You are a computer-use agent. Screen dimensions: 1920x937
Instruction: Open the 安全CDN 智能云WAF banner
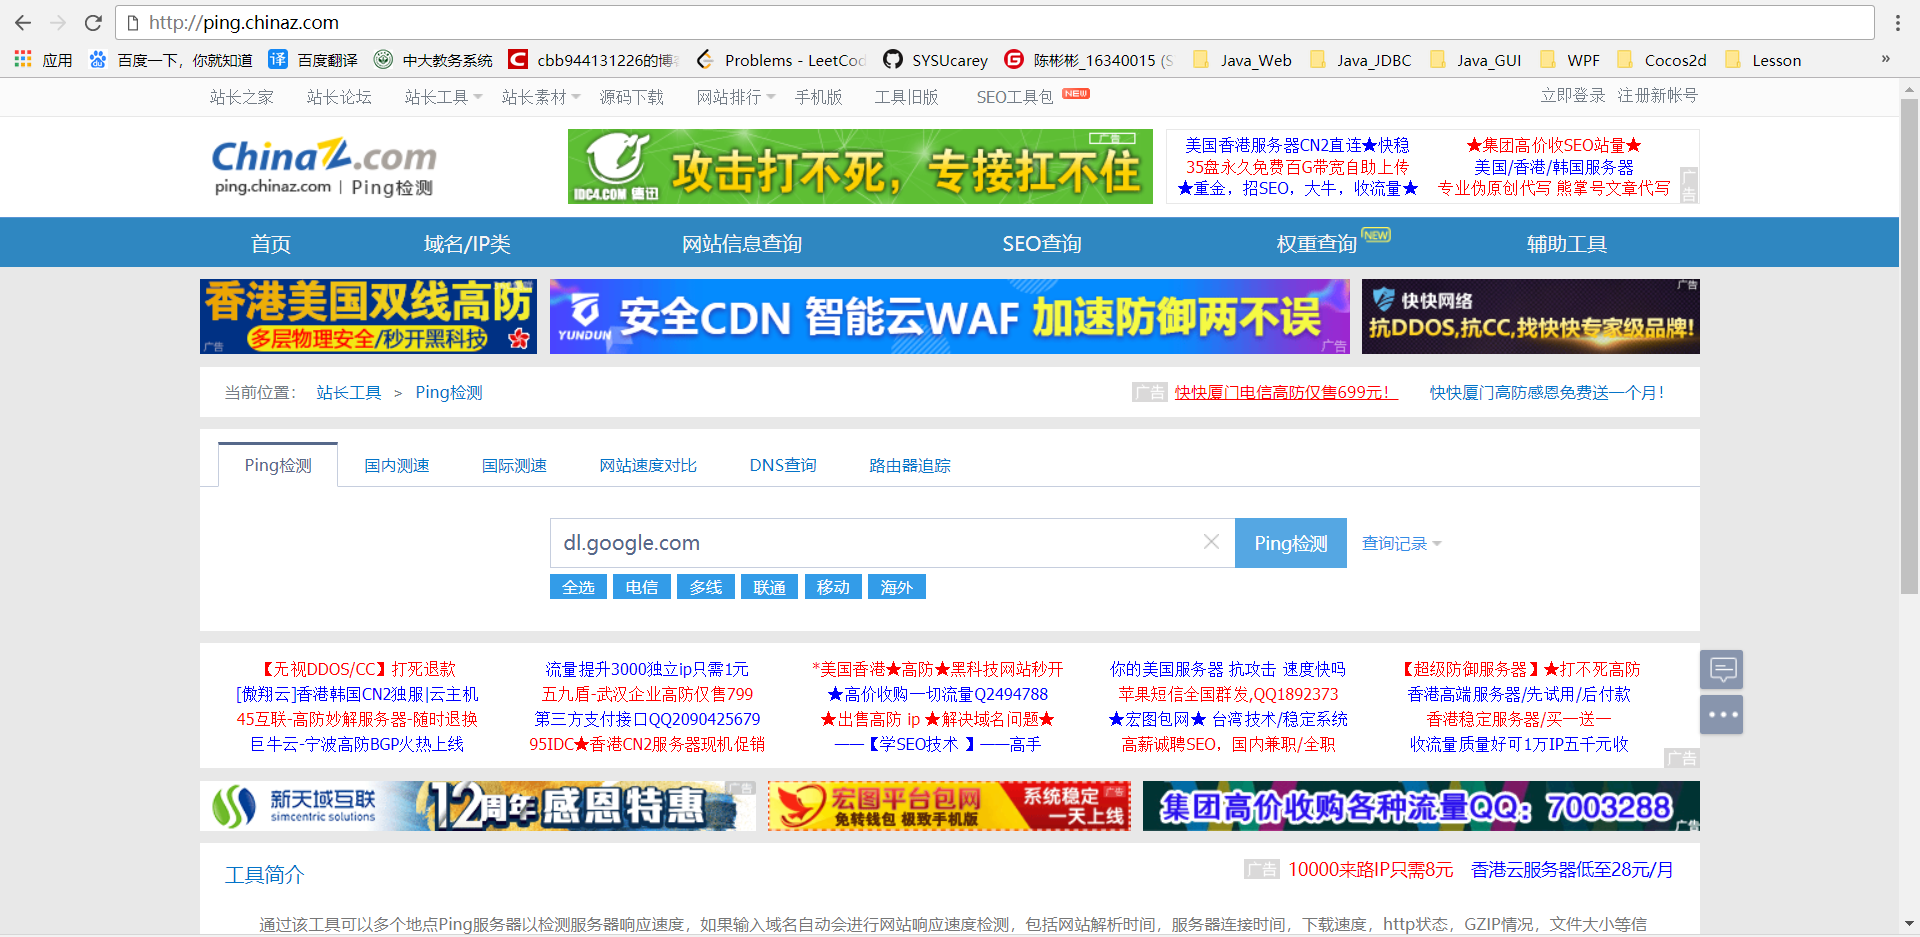click(949, 316)
